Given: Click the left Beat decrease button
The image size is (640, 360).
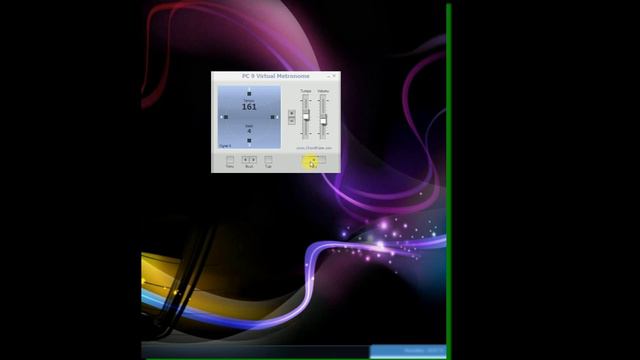Looking at the screenshot, I should coord(245,160).
